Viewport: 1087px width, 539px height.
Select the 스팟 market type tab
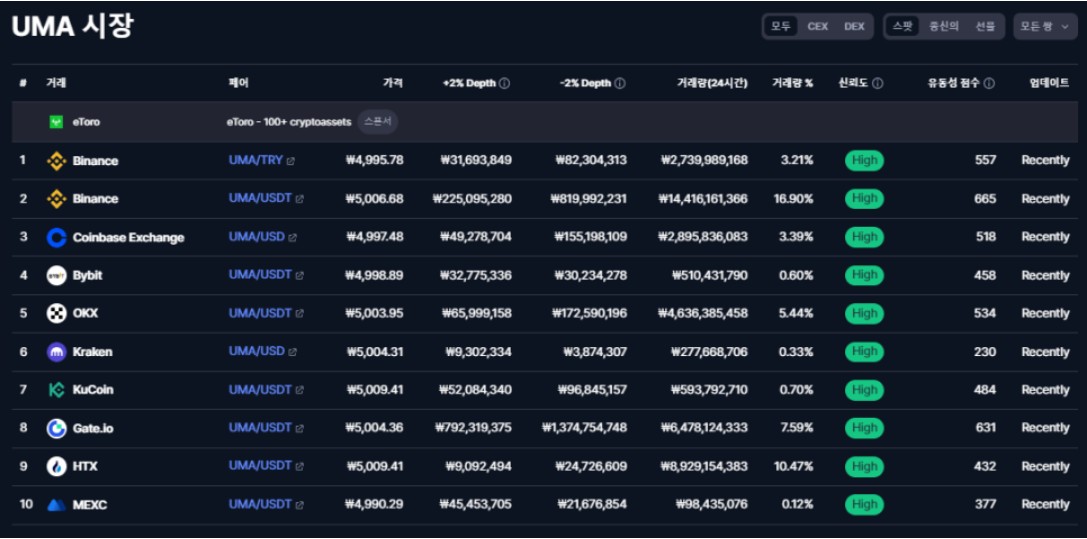coord(903,26)
